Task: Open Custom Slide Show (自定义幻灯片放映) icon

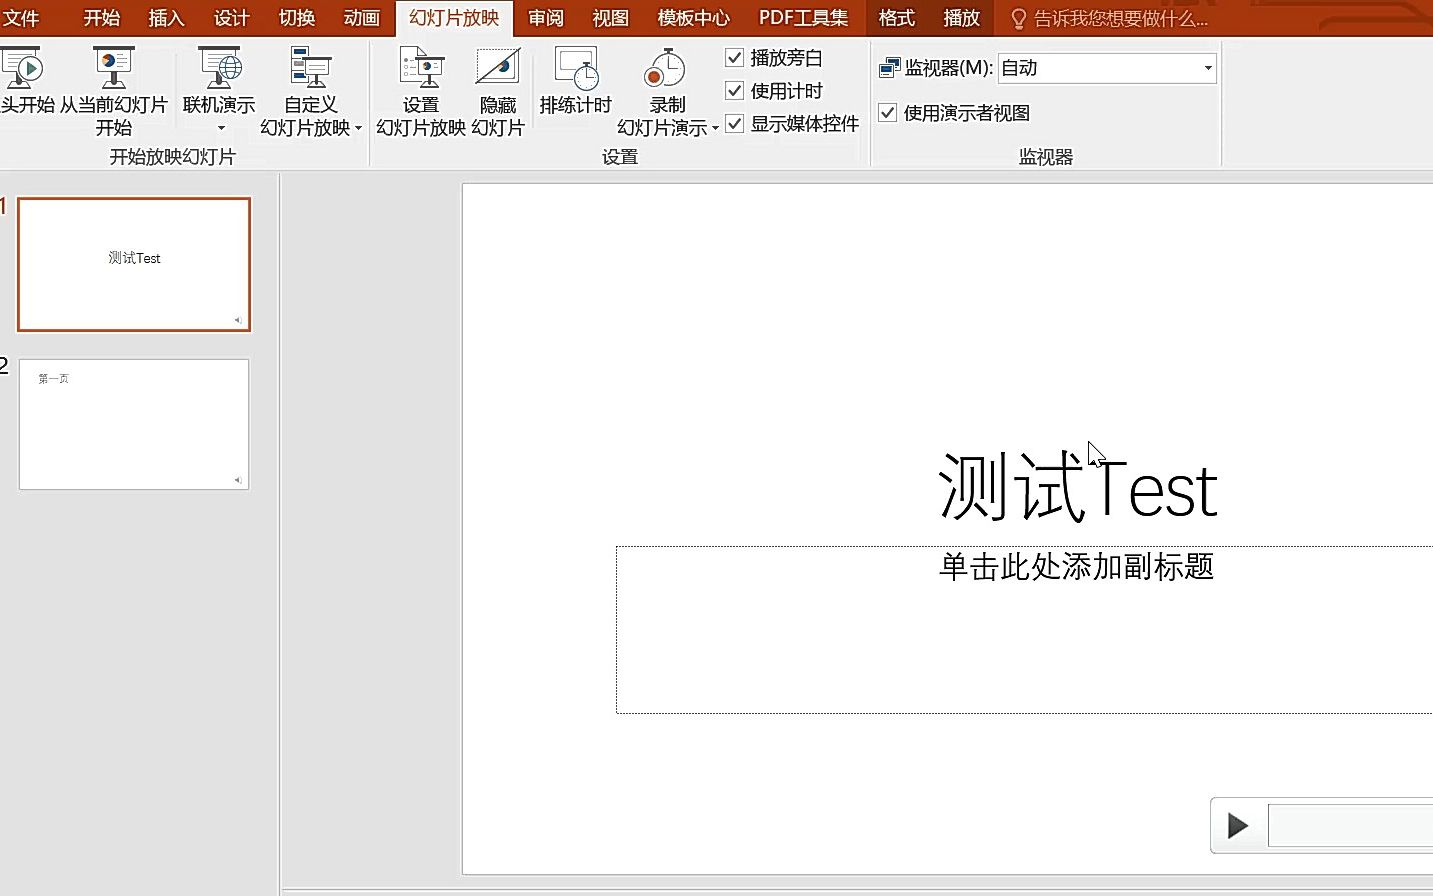Action: (x=310, y=68)
